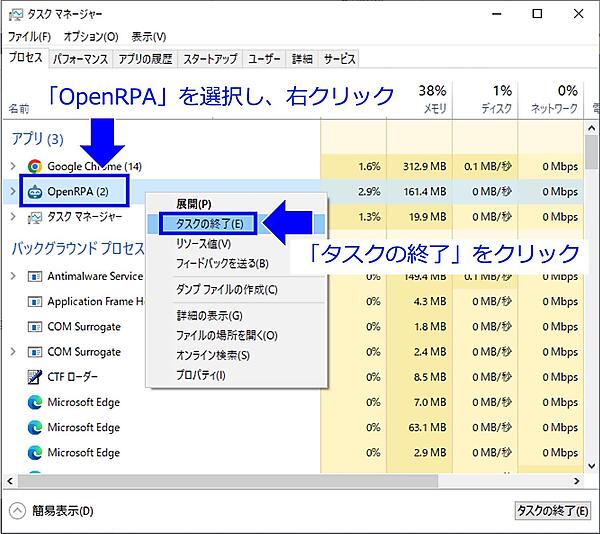The width and height of the screenshot is (600, 534).
Task: Choose オンライン検索(S) menu entry
Action: [236, 355]
